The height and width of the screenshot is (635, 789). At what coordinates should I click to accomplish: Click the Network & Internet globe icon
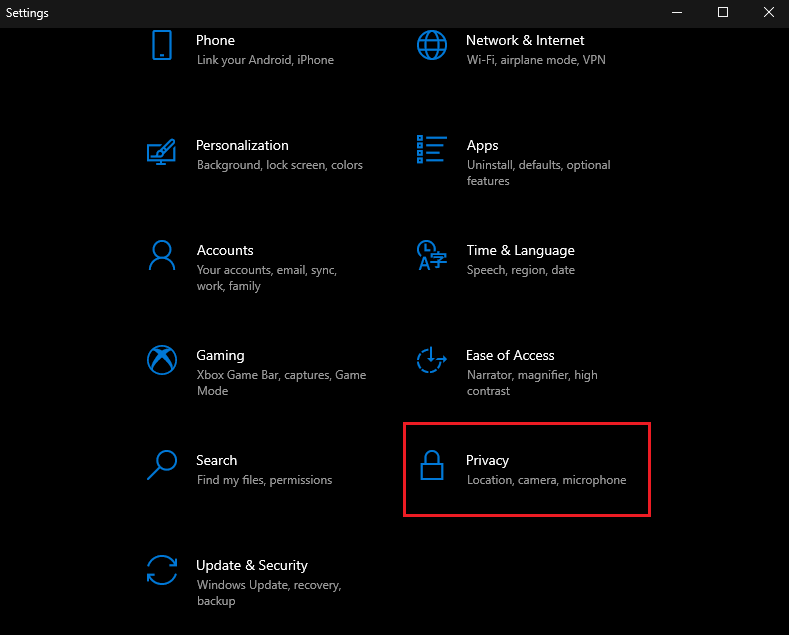(x=432, y=45)
